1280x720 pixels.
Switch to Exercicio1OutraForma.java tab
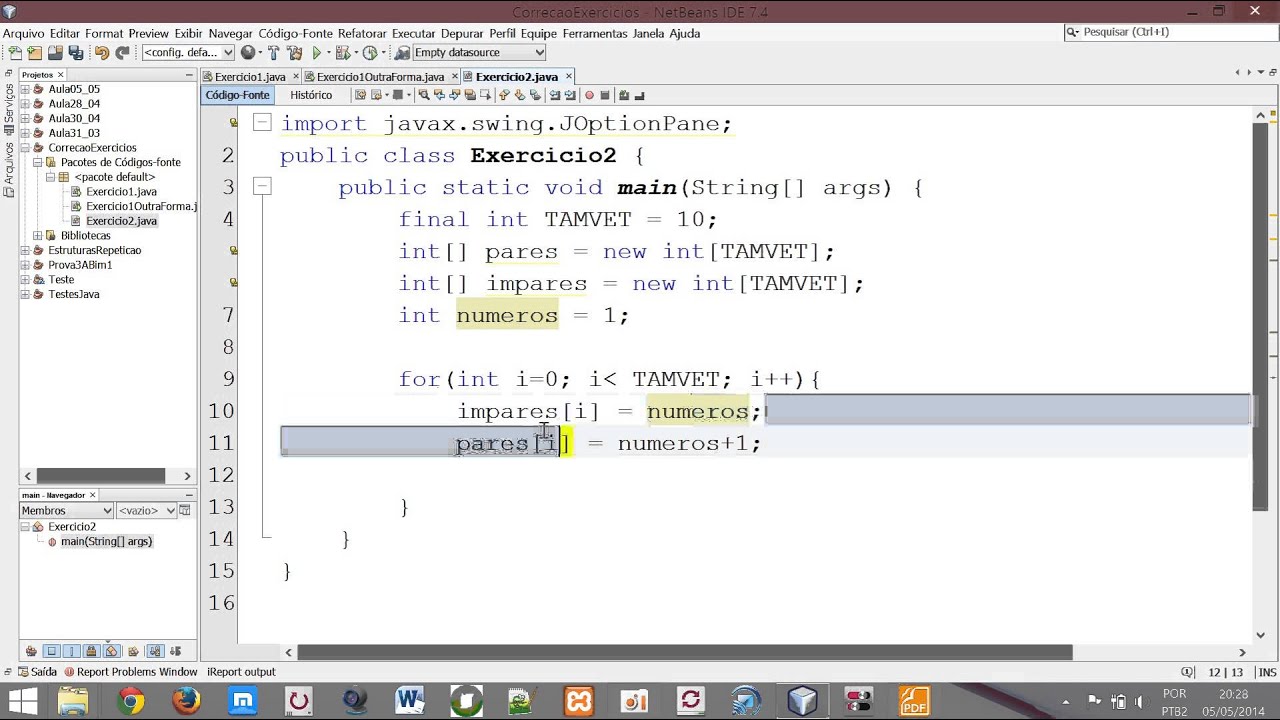point(380,77)
